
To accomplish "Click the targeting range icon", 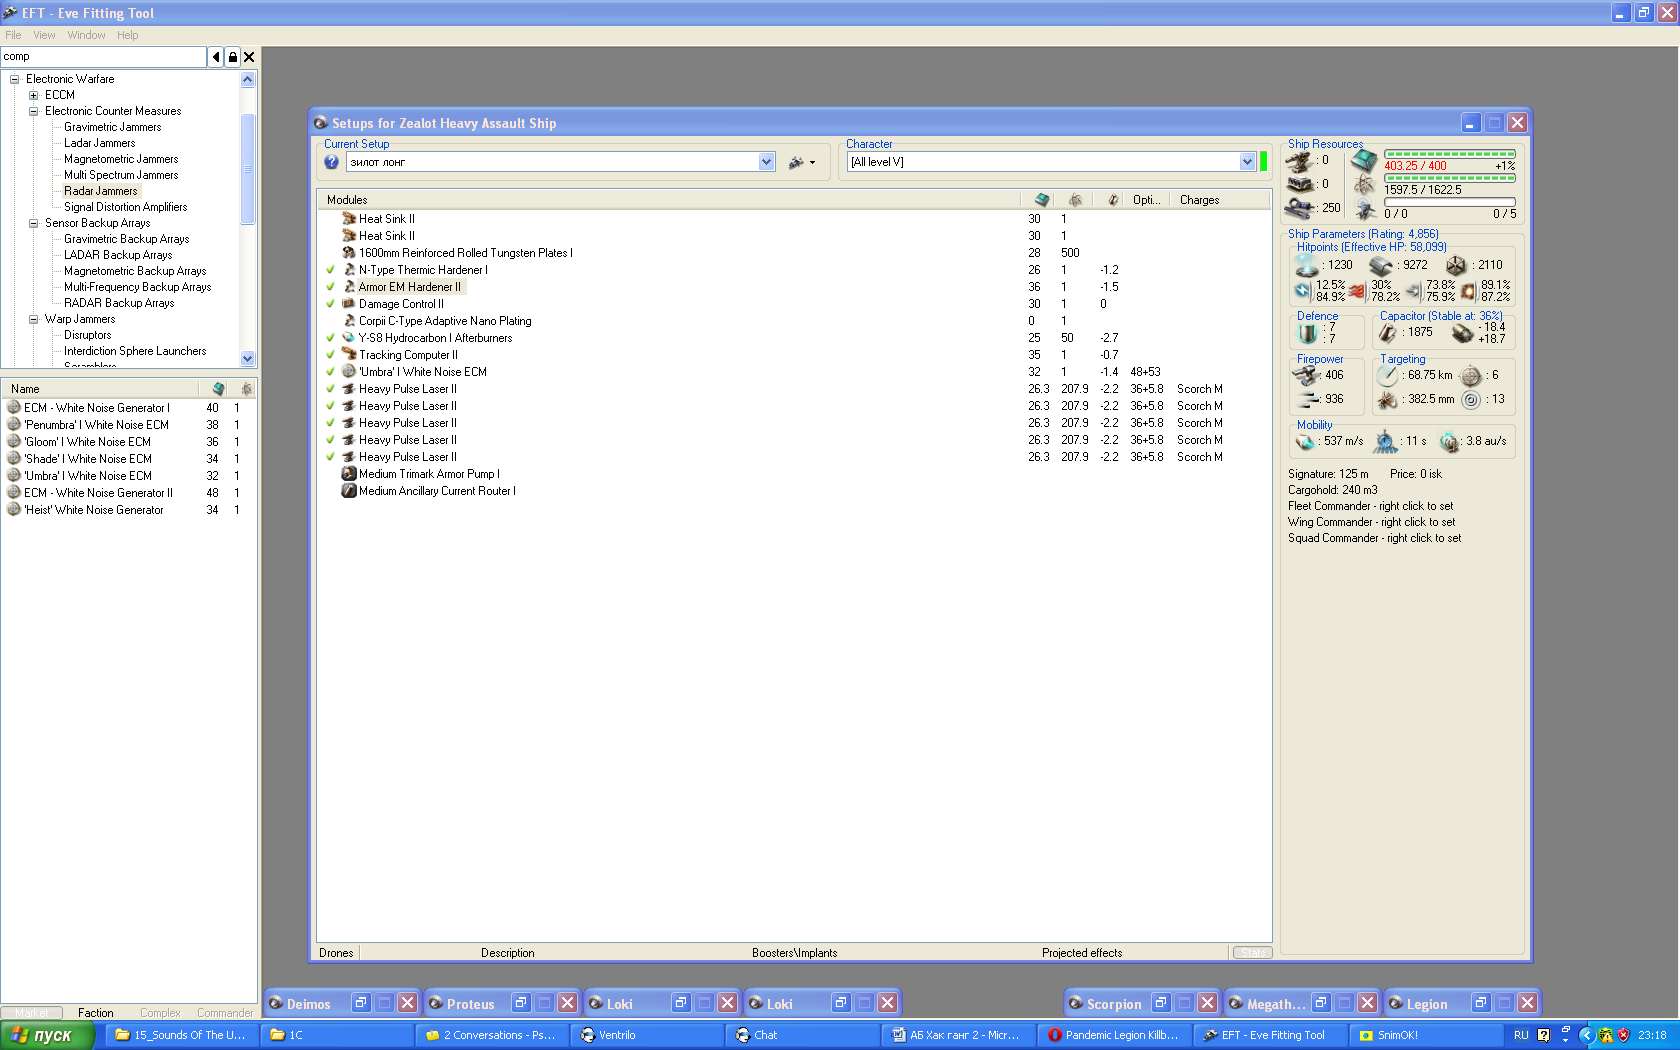I will [1387, 376].
